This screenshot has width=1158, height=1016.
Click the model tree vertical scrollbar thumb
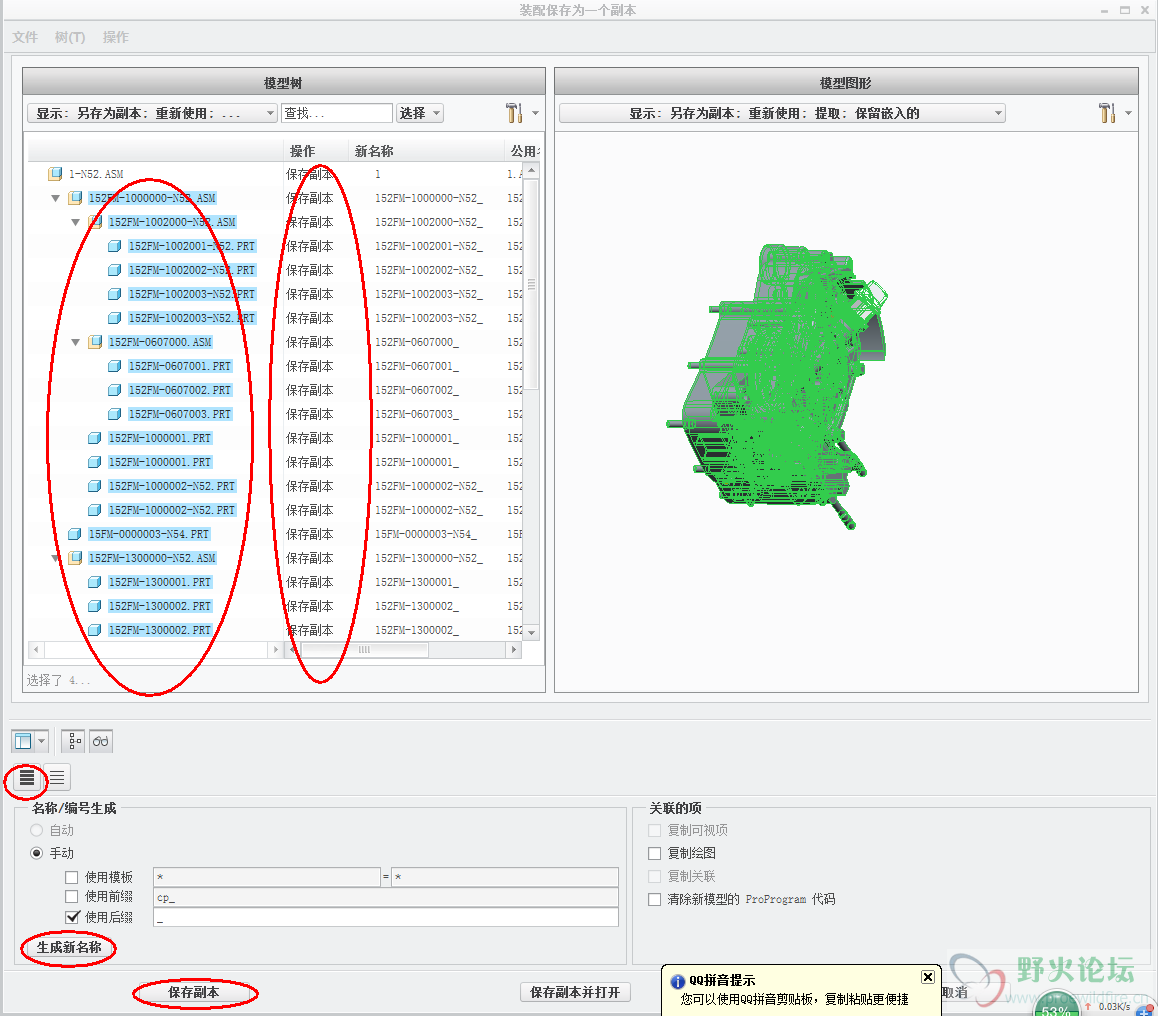click(x=532, y=284)
